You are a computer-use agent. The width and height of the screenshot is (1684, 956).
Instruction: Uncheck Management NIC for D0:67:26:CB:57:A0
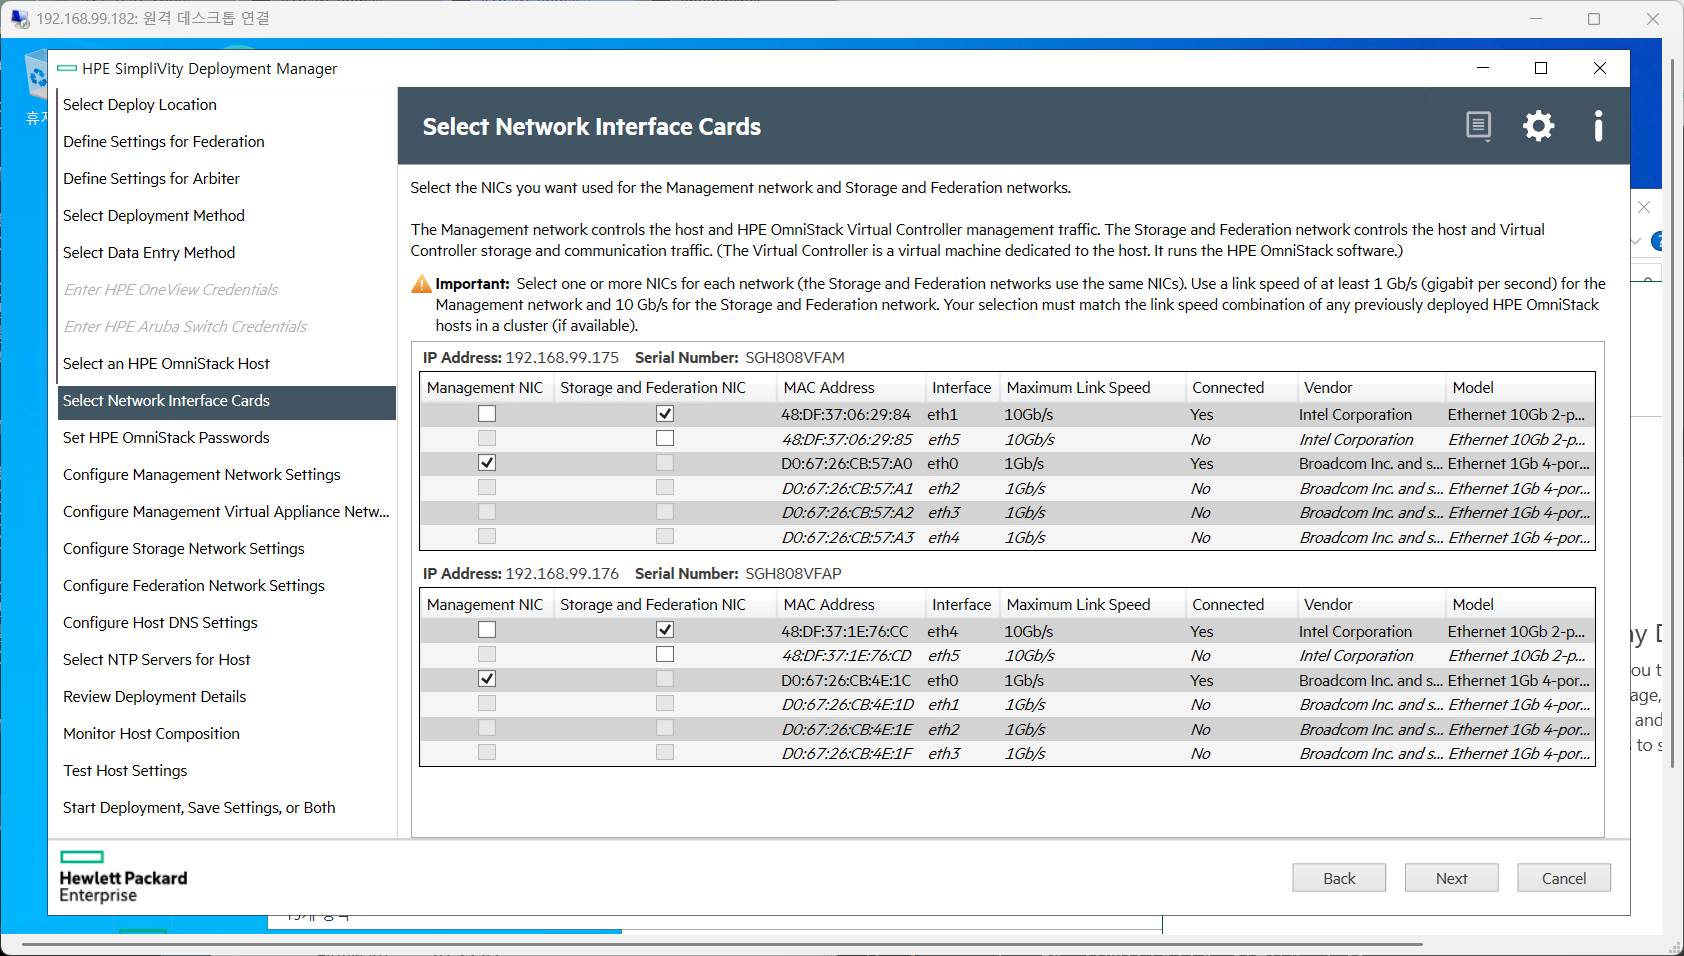click(x=487, y=463)
